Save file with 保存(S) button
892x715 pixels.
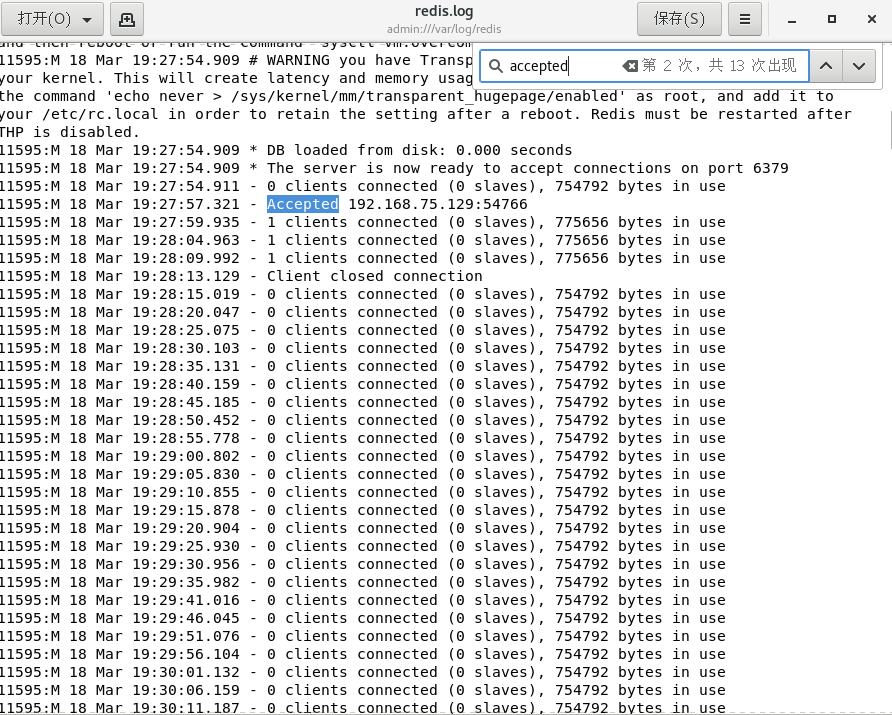click(679, 19)
